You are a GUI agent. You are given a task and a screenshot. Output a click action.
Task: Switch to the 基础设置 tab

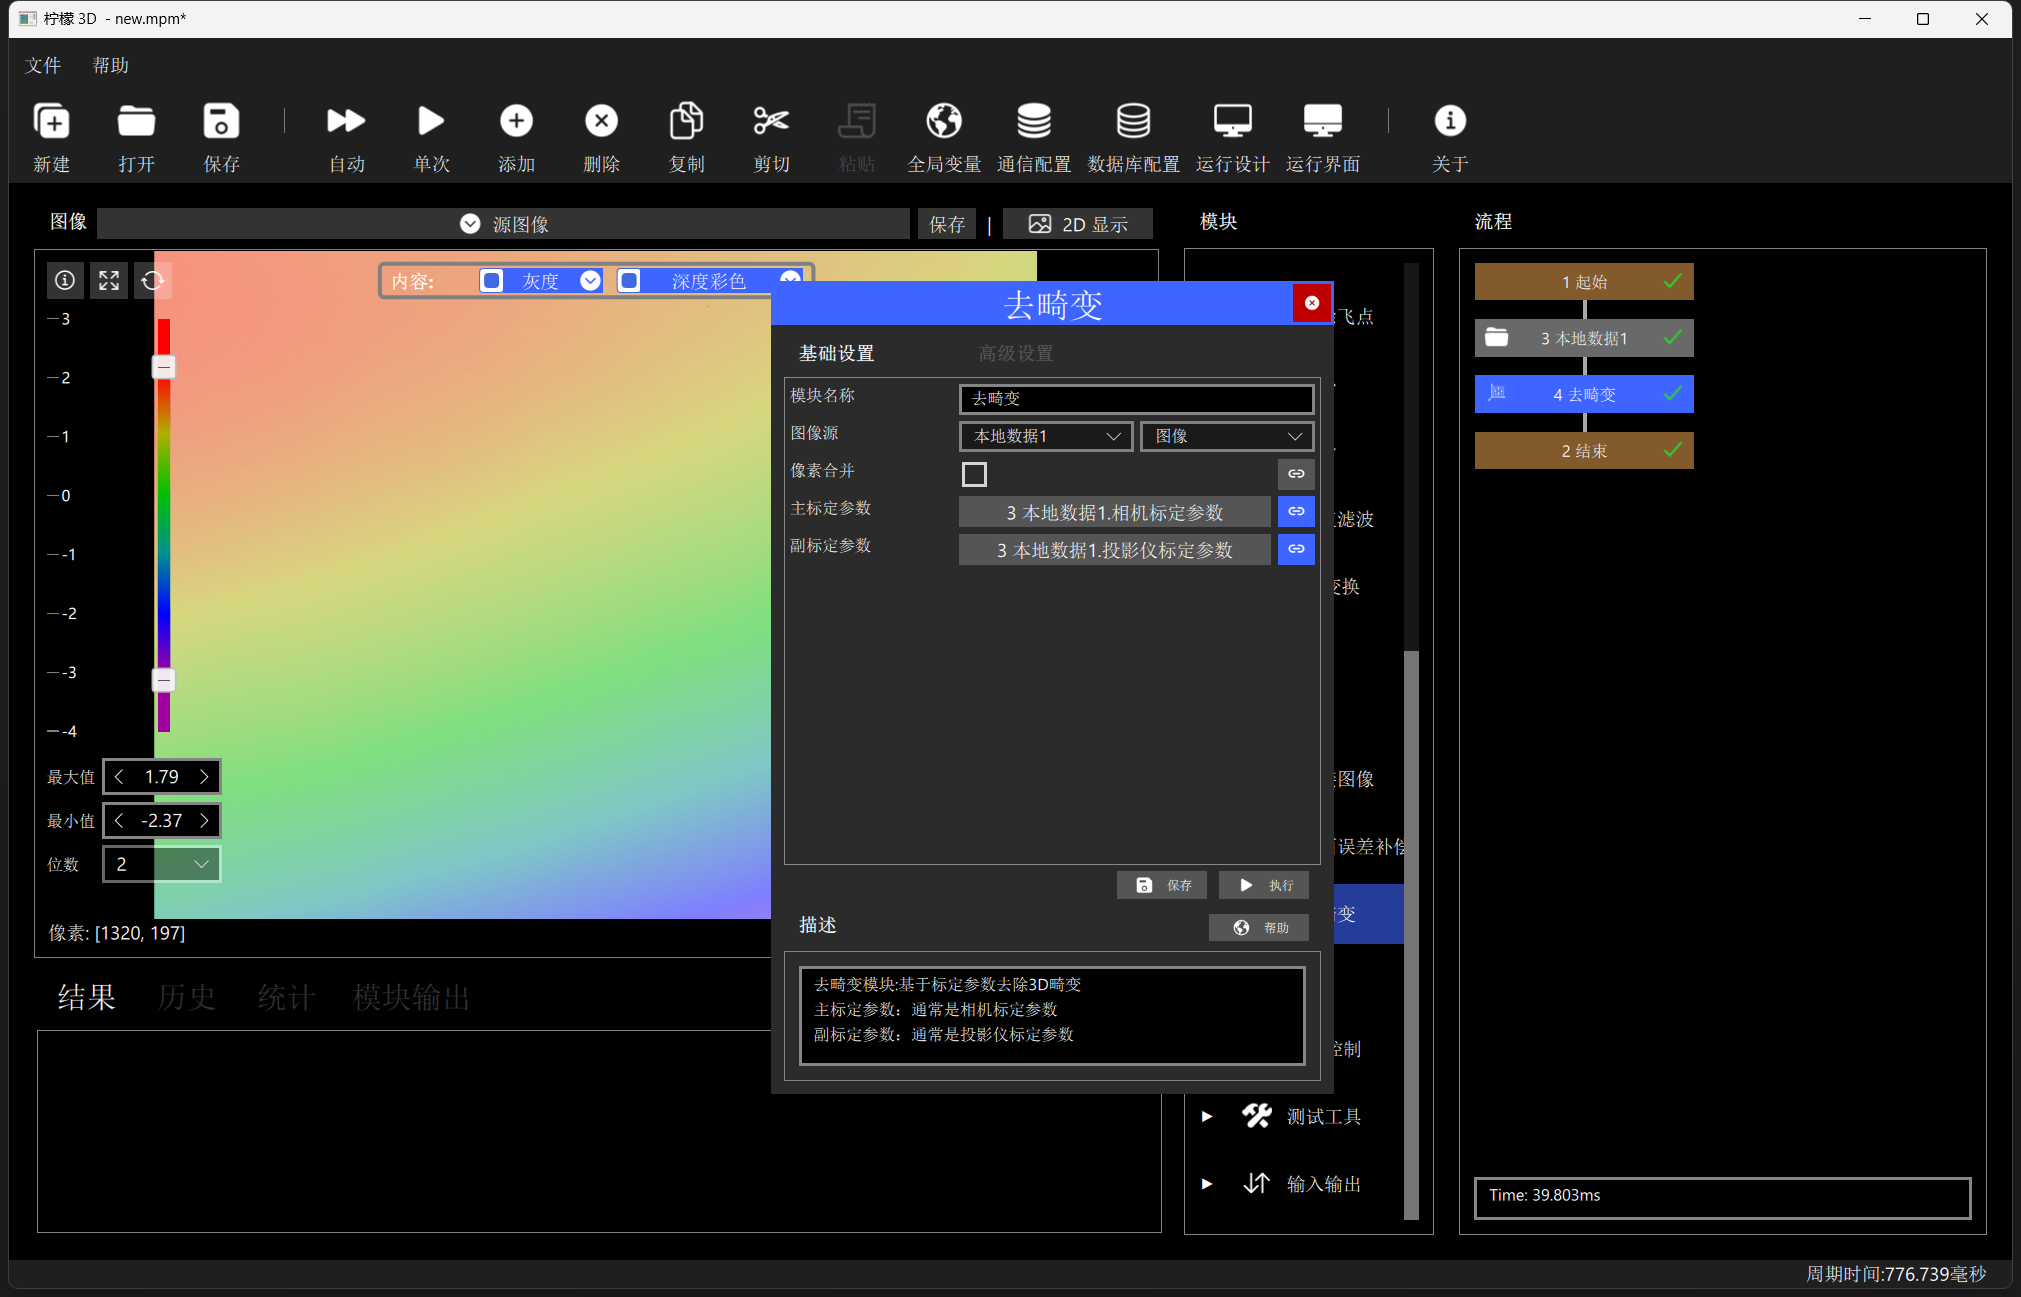tap(836, 353)
